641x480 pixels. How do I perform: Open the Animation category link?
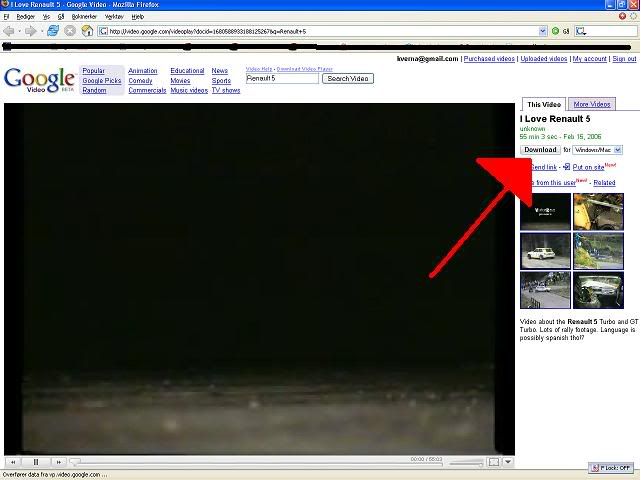pos(143,71)
